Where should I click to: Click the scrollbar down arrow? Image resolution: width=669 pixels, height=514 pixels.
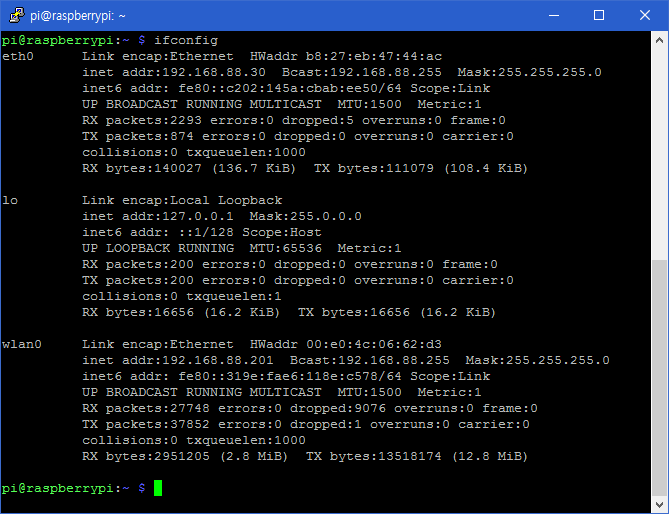point(659,505)
